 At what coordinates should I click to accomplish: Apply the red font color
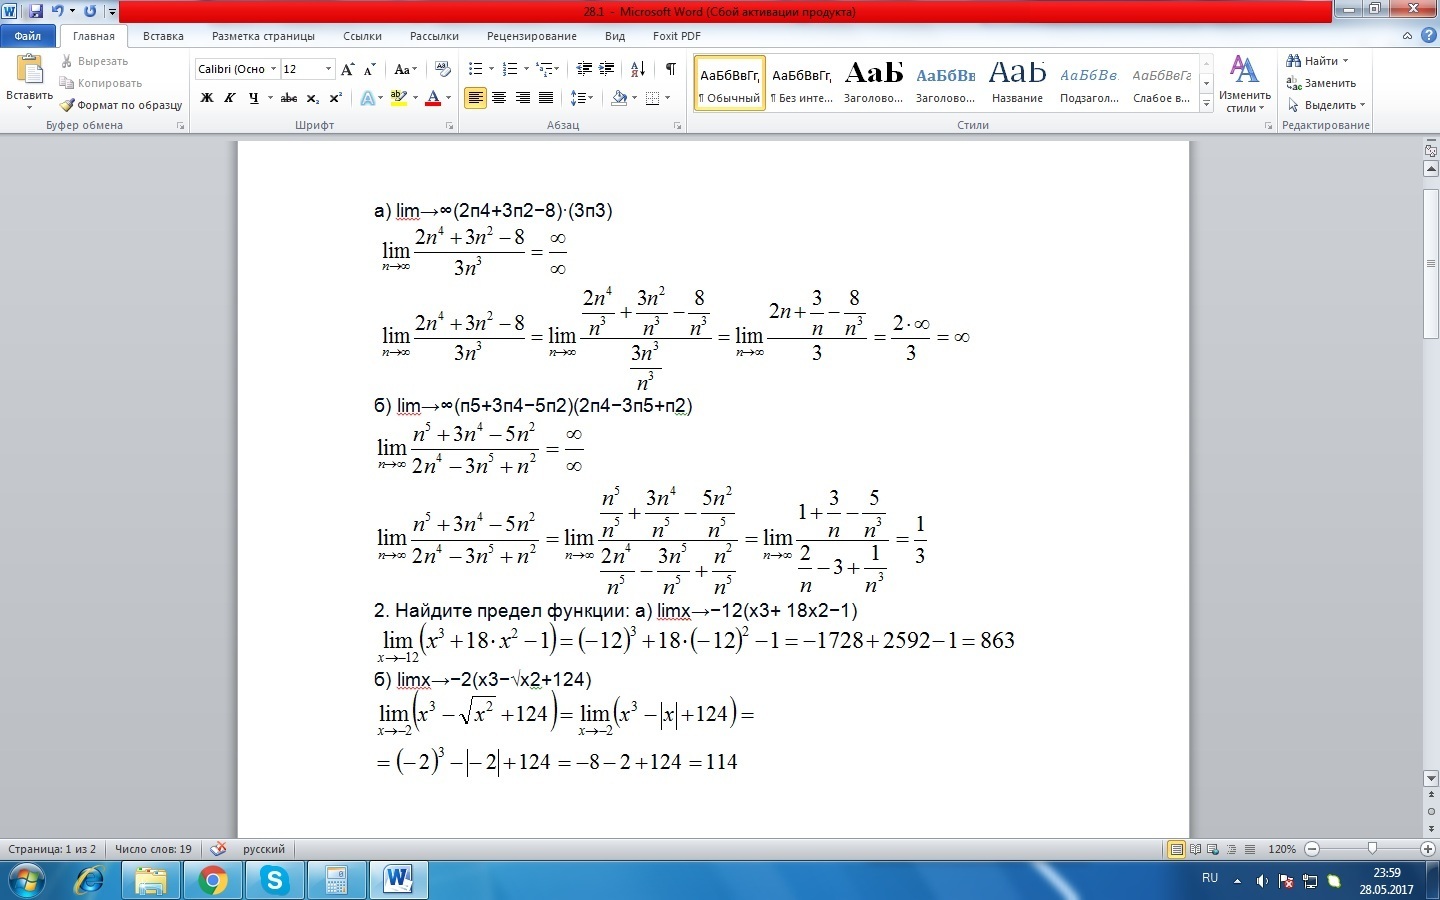(433, 98)
